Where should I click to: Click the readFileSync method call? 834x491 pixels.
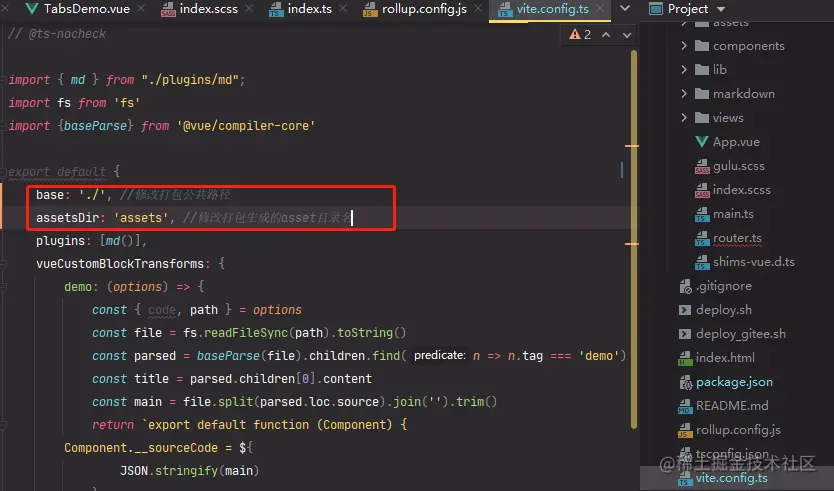click(246, 333)
